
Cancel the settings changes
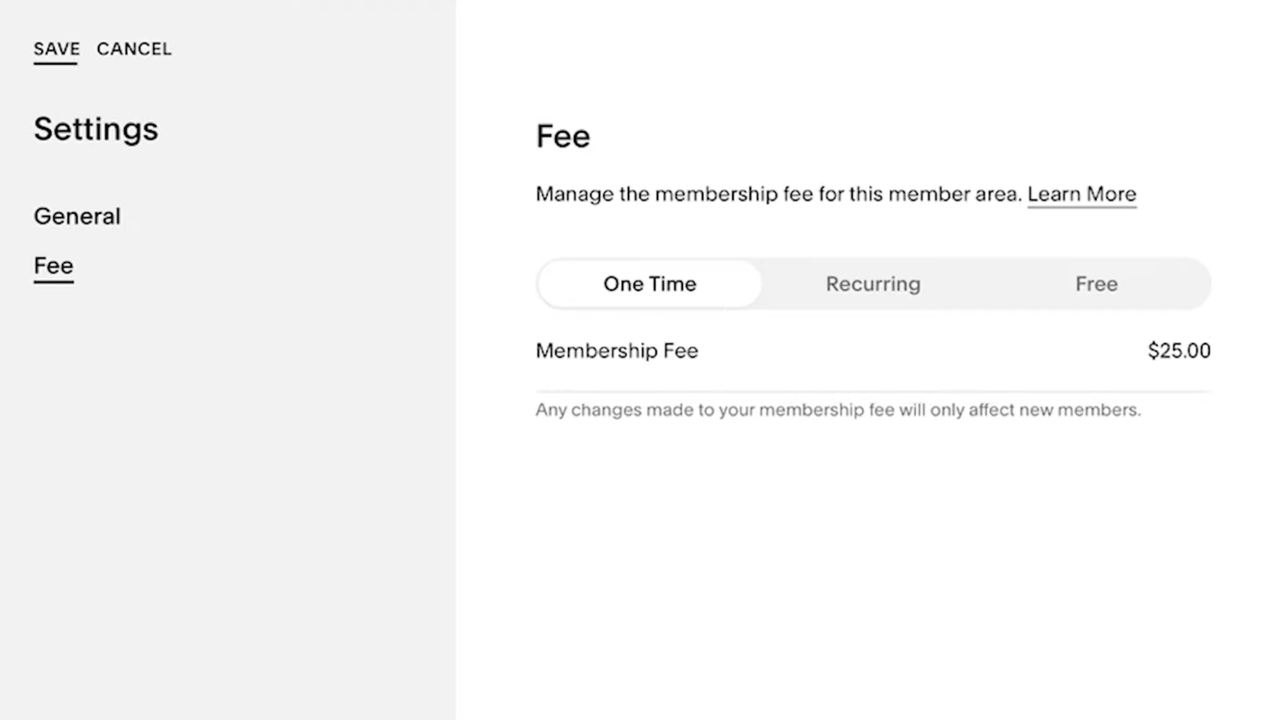(x=134, y=49)
